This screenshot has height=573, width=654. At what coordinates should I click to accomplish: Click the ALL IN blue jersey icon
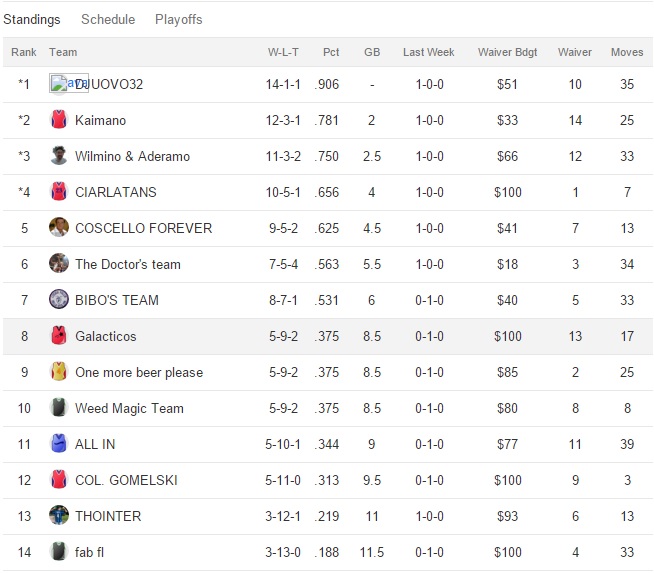click(58, 444)
